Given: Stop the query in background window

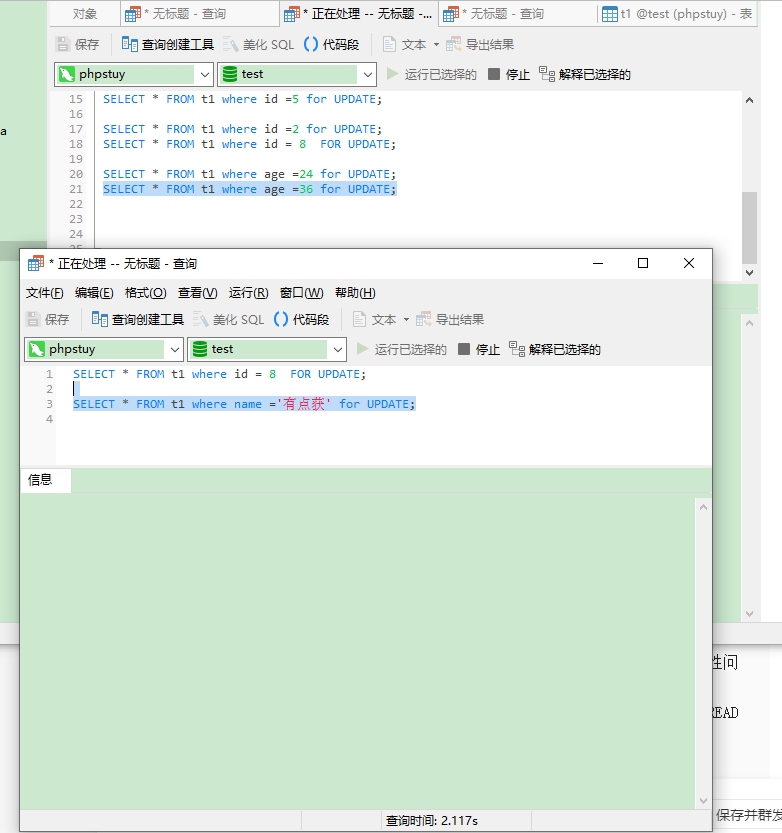Looking at the screenshot, I should (509, 74).
